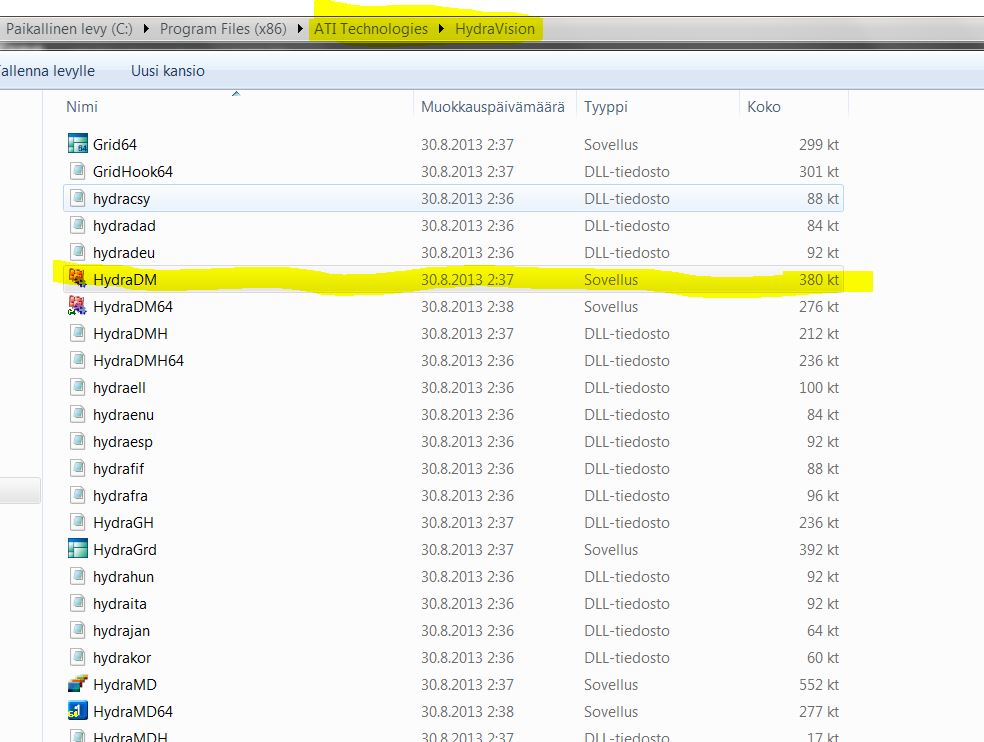Select the hydraesp file name
The image size is (984, 742).
click(122, 442)
